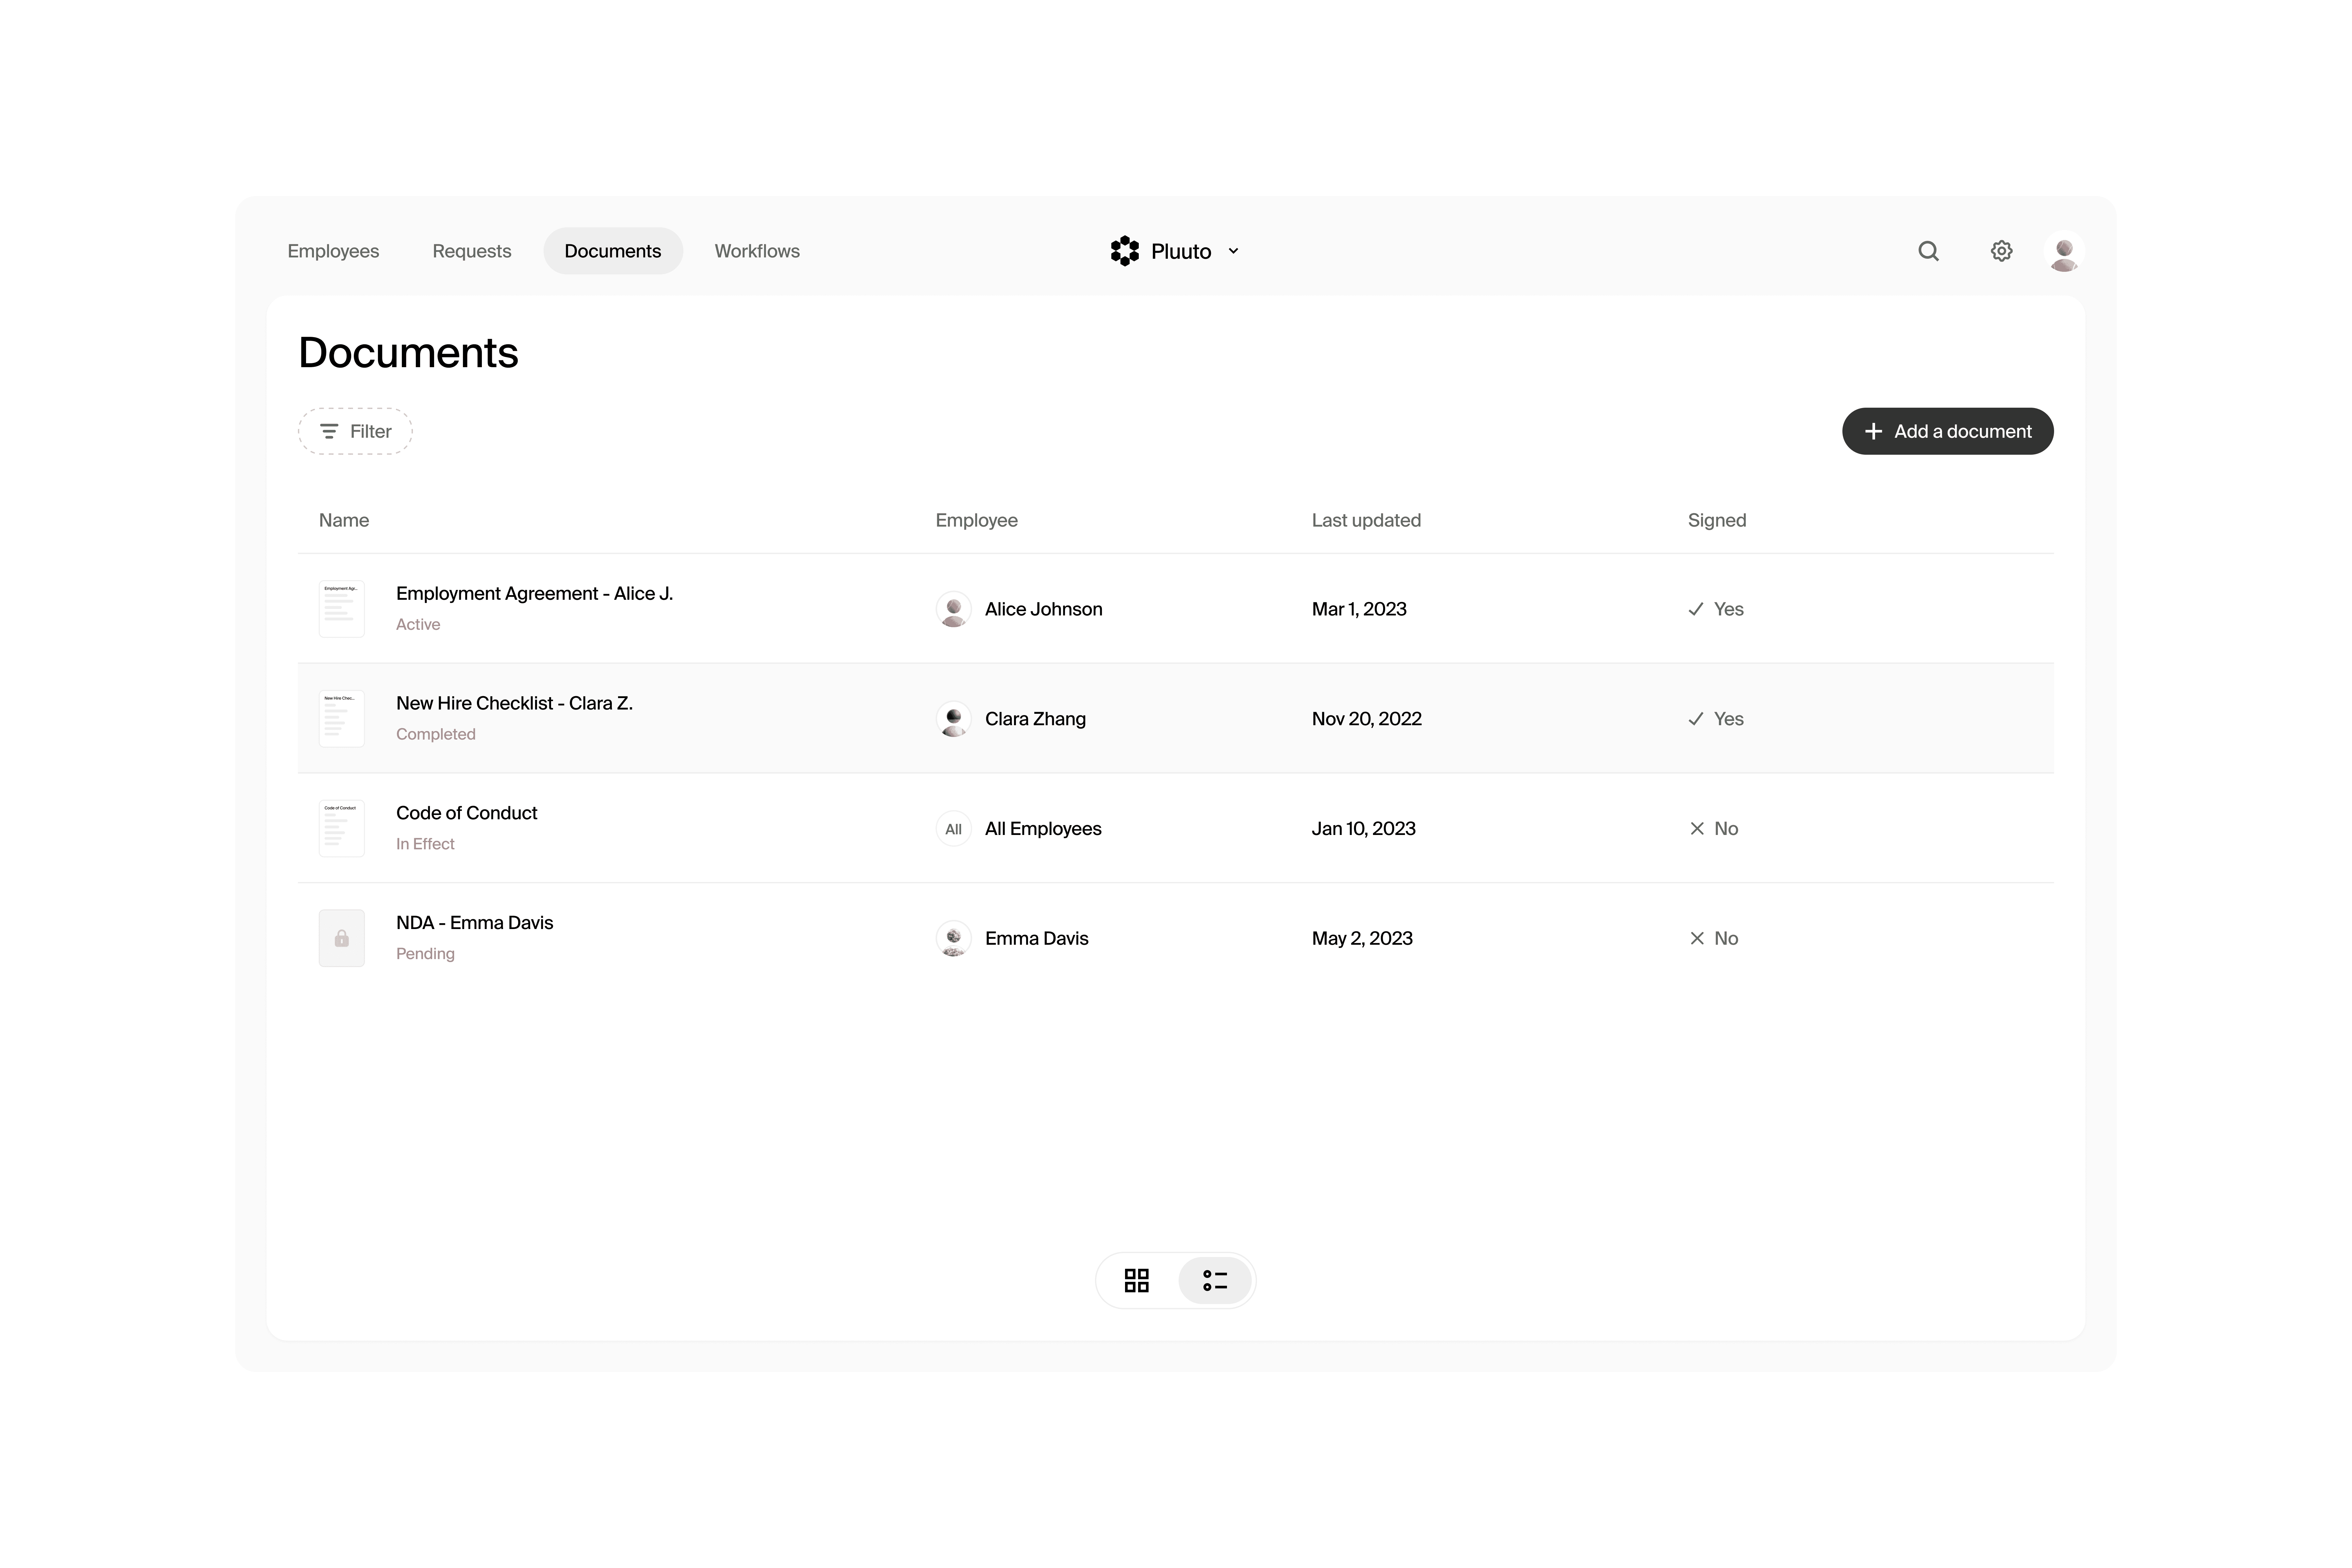
Task: Open the Filter options
Action: (355, 431)
